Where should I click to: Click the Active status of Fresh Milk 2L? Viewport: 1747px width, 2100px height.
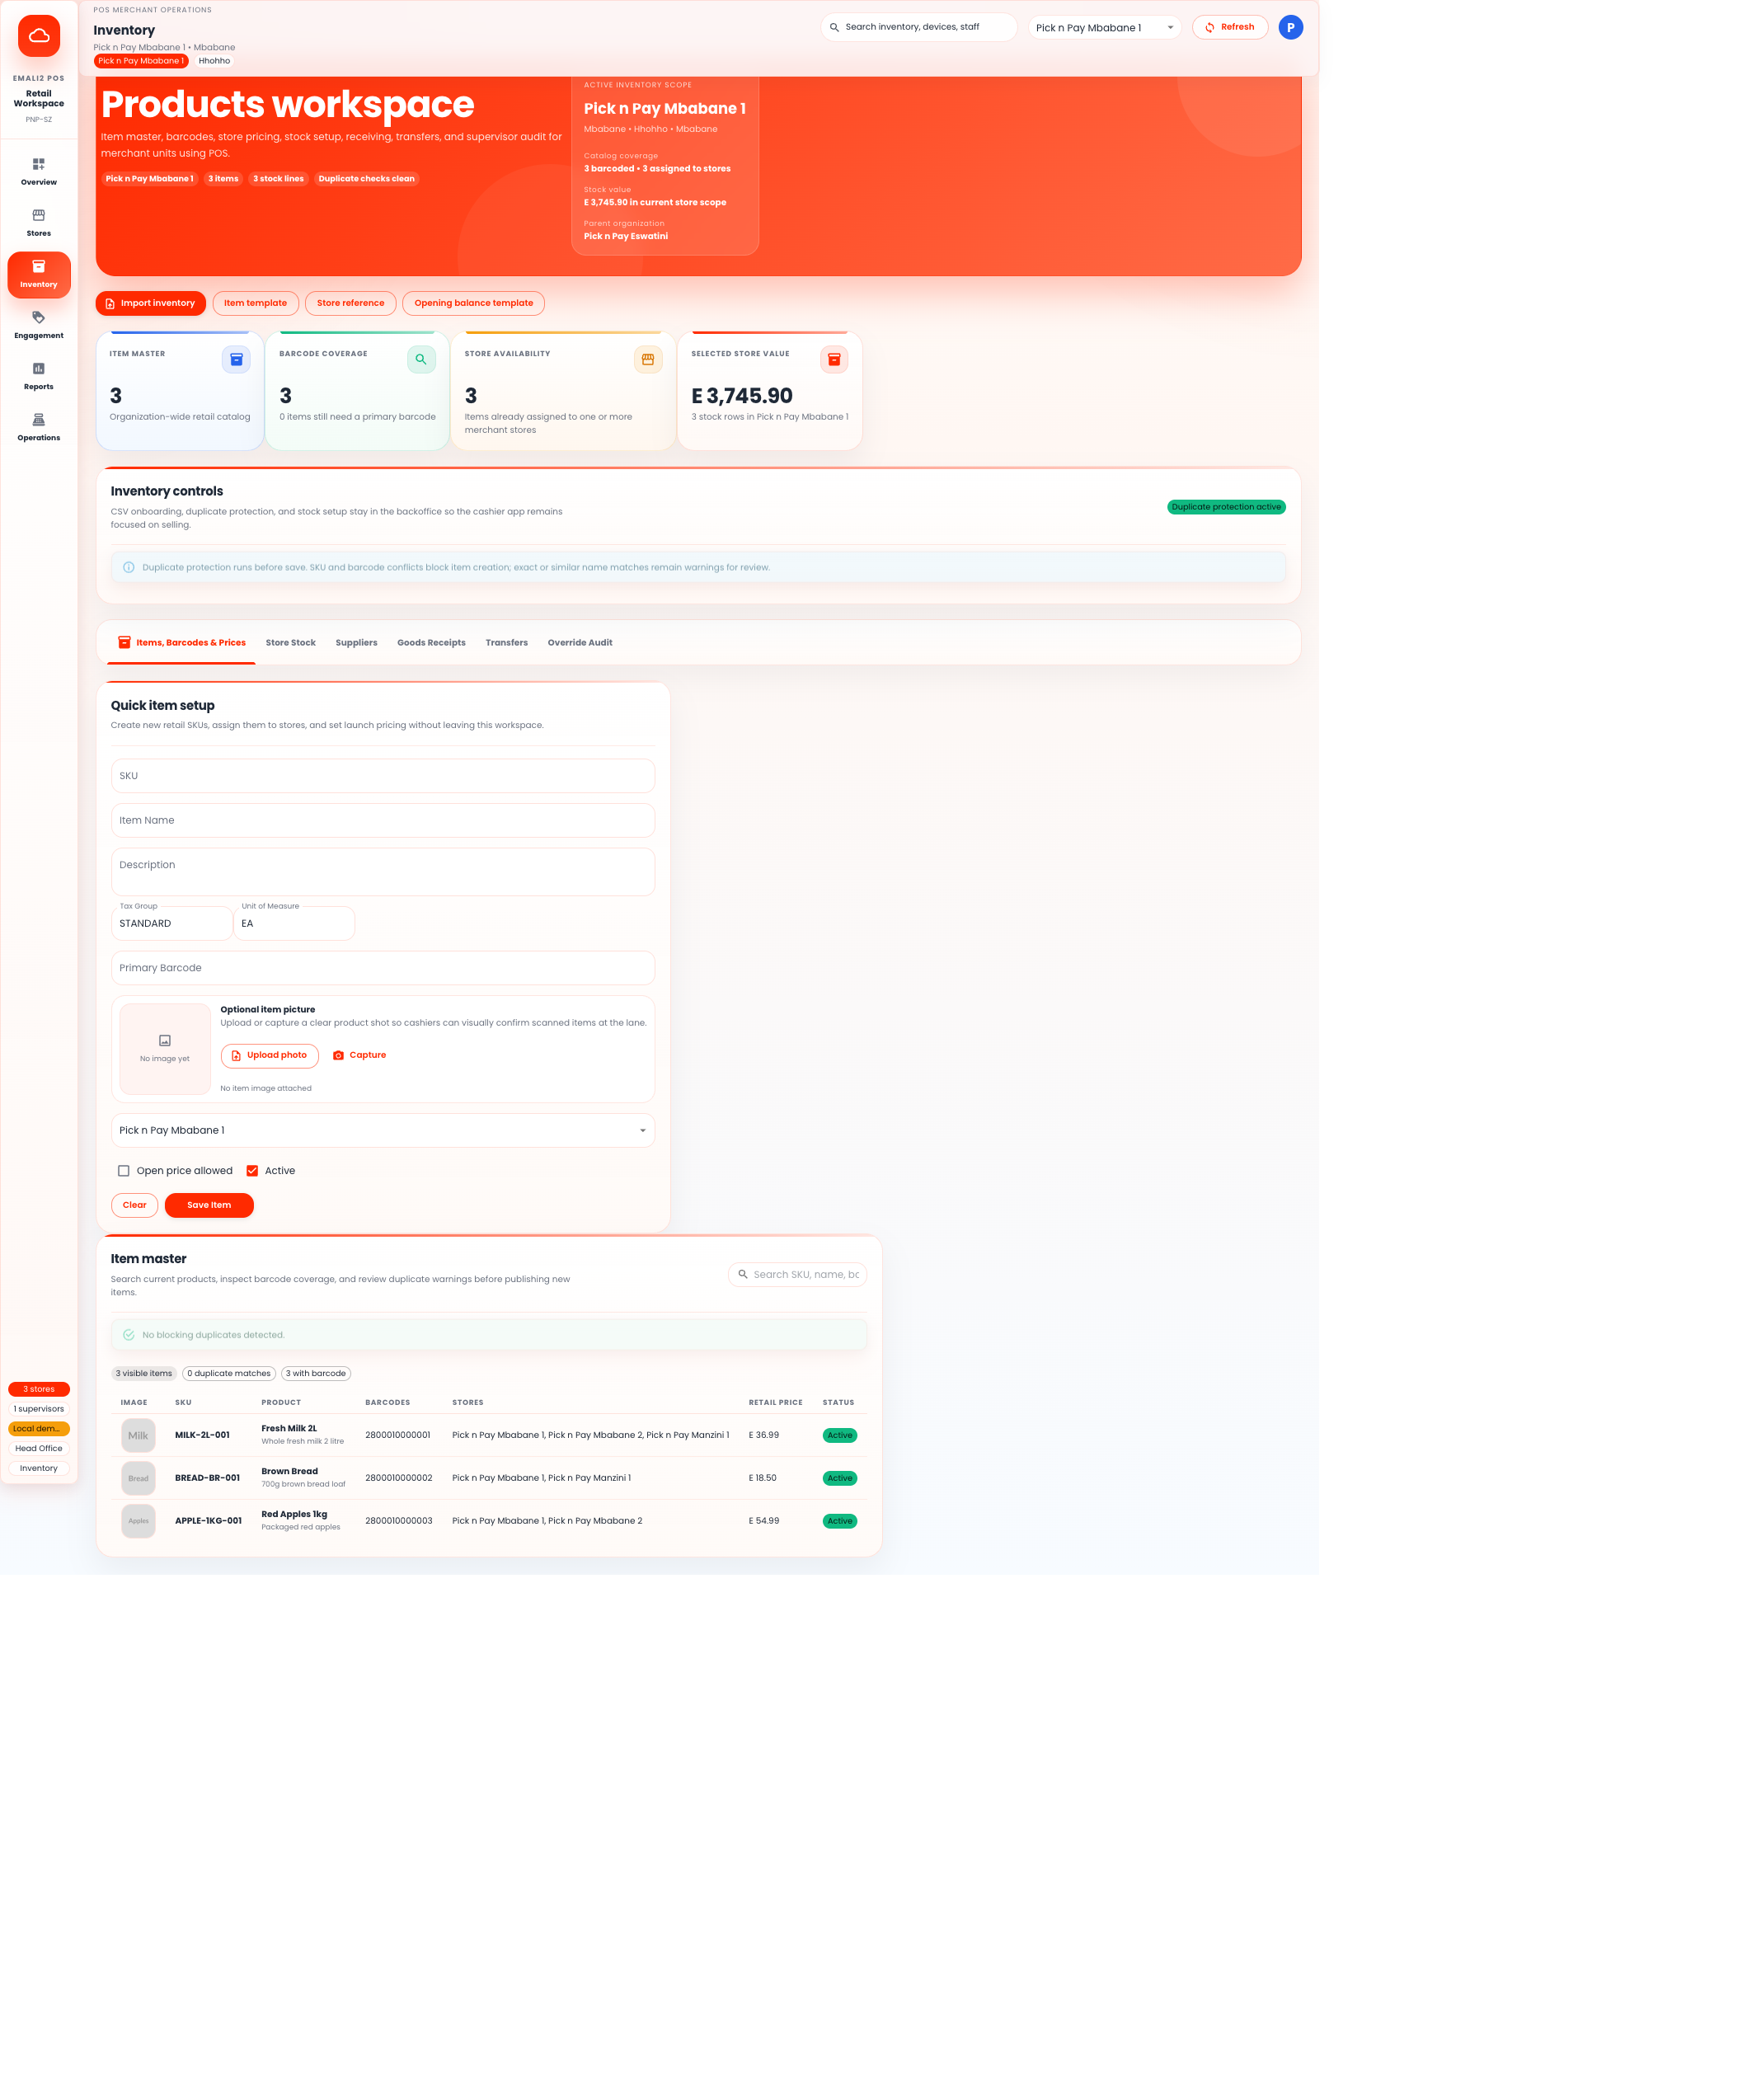click(x=840, y=1436)
